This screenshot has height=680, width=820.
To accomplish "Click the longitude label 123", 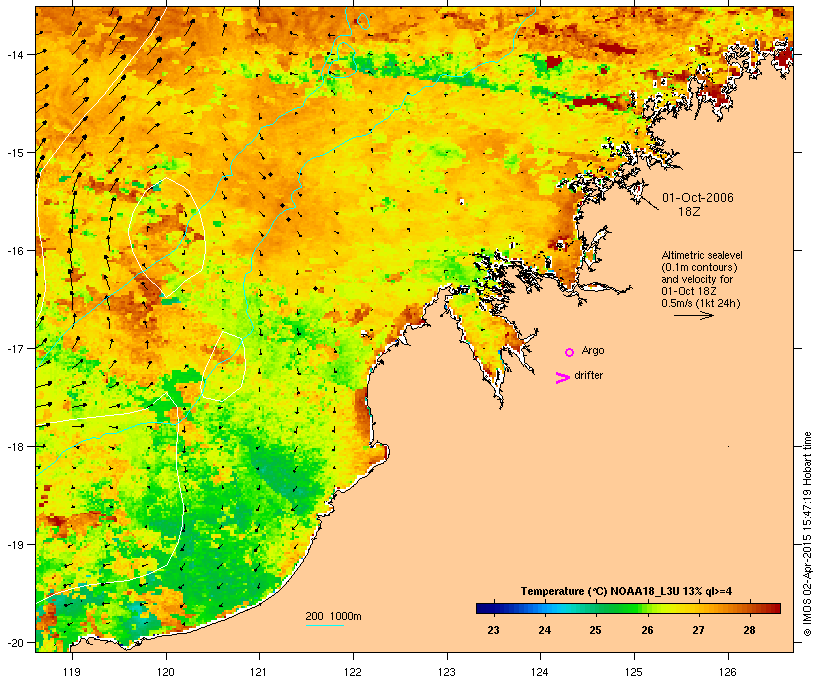I will [447, 672].
